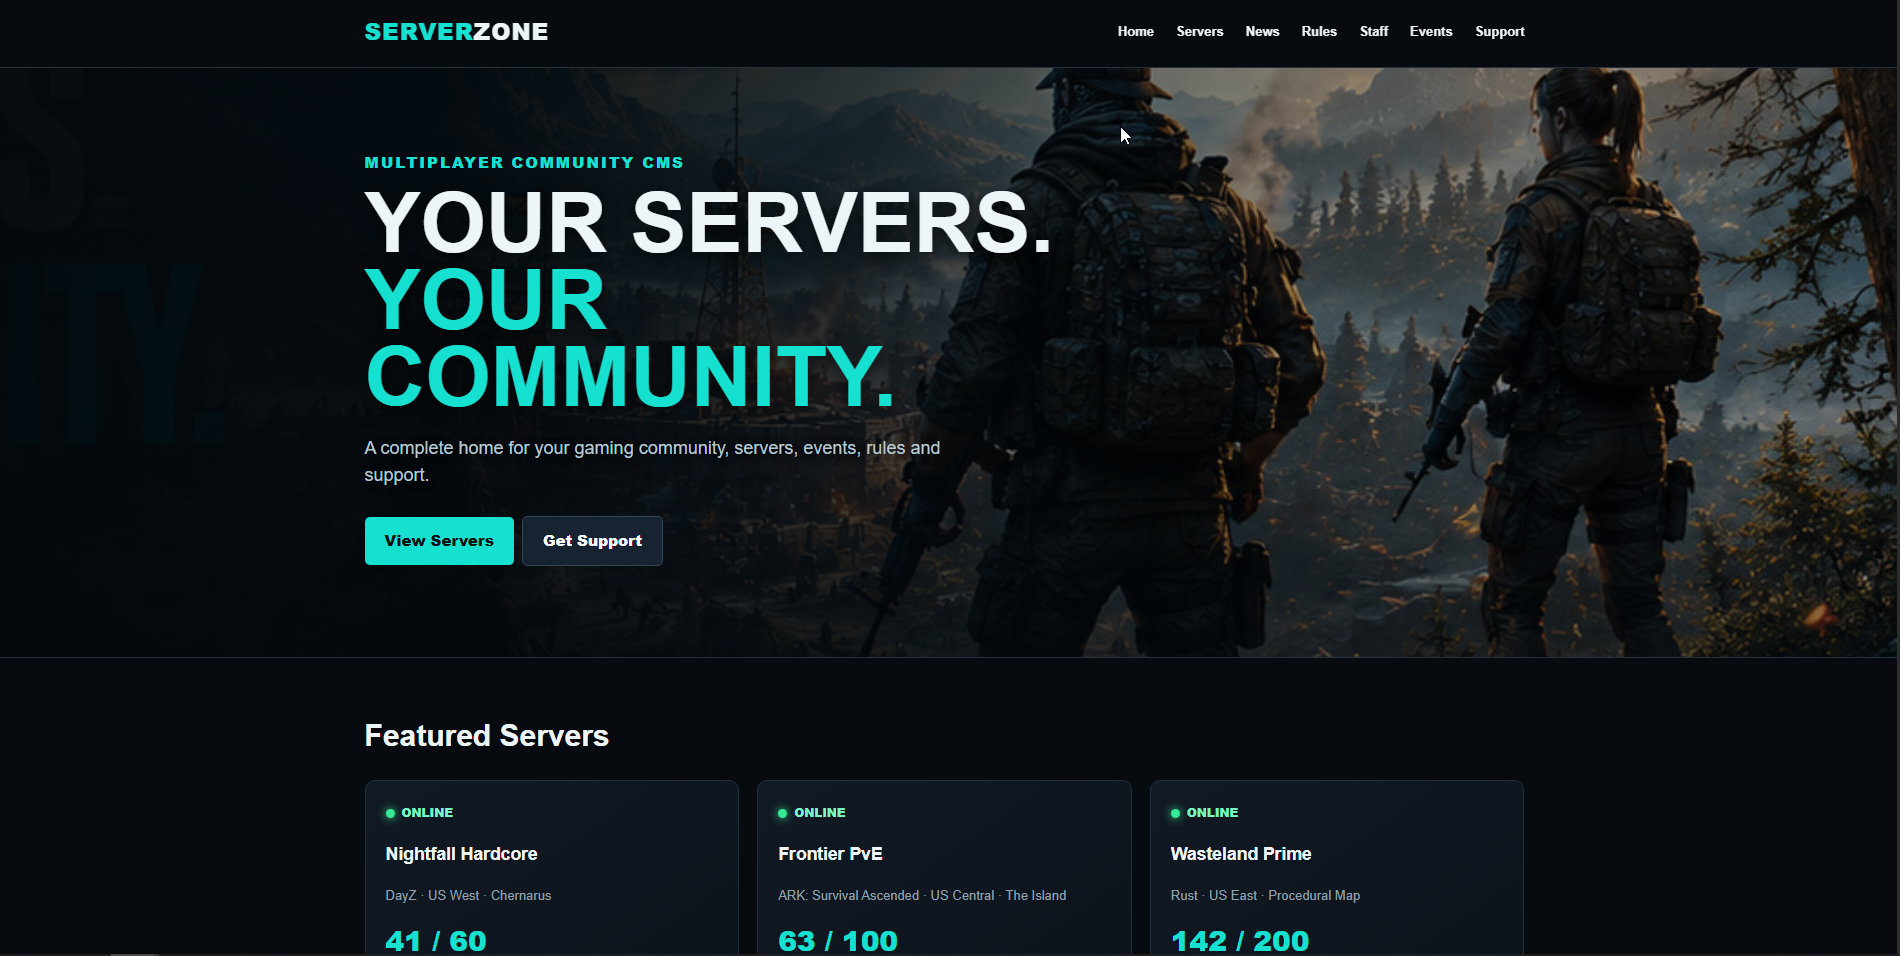
Task: Open the Staff nav link
Action: pos(1374,32)
